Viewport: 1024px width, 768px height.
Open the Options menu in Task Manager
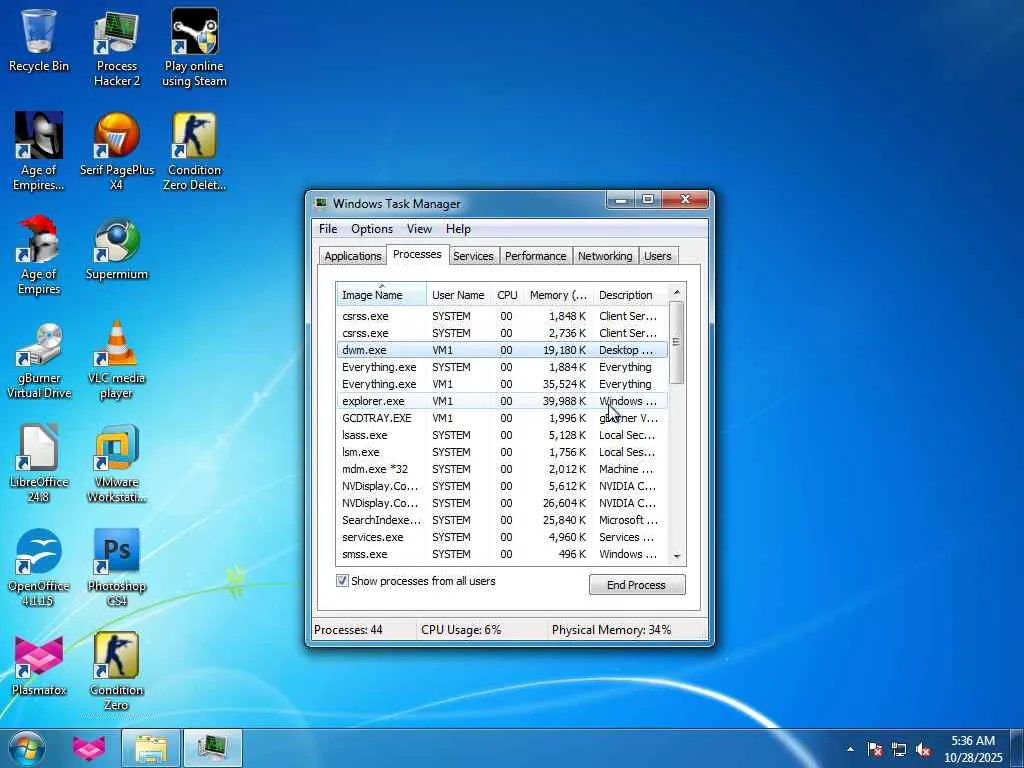(x=371, y=229)
